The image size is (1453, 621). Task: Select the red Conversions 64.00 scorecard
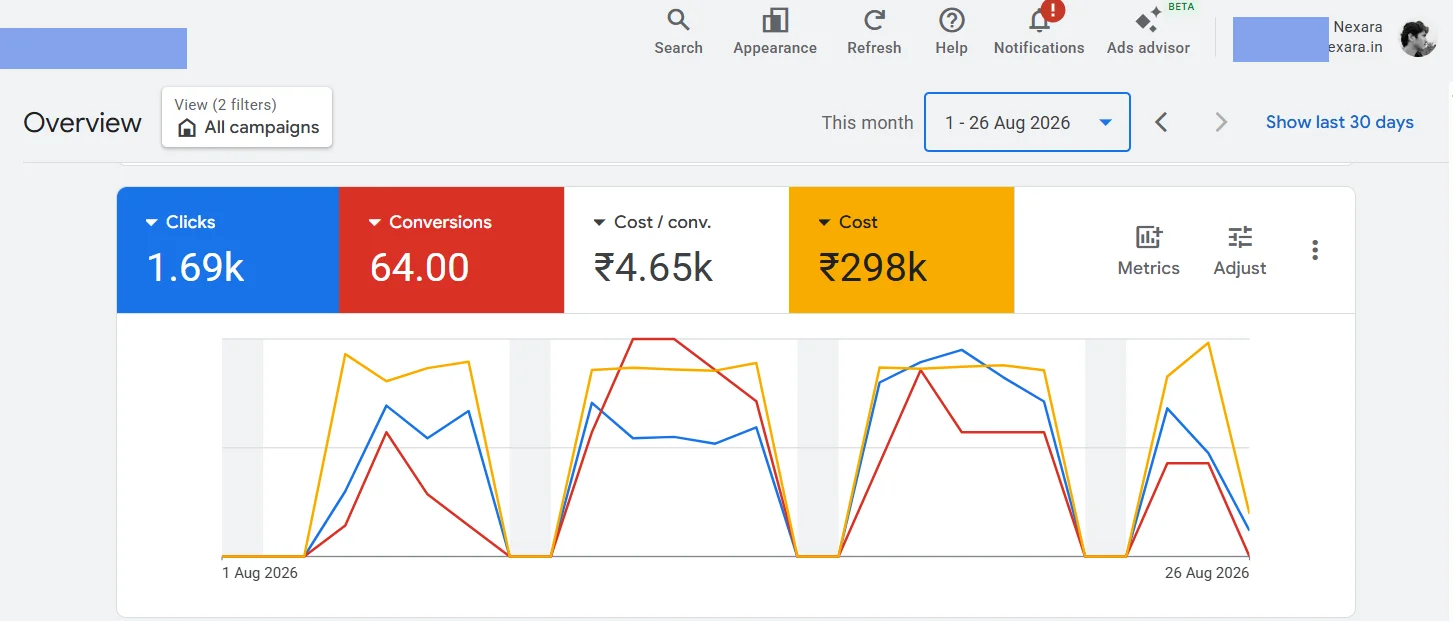(x=452, y=250)
